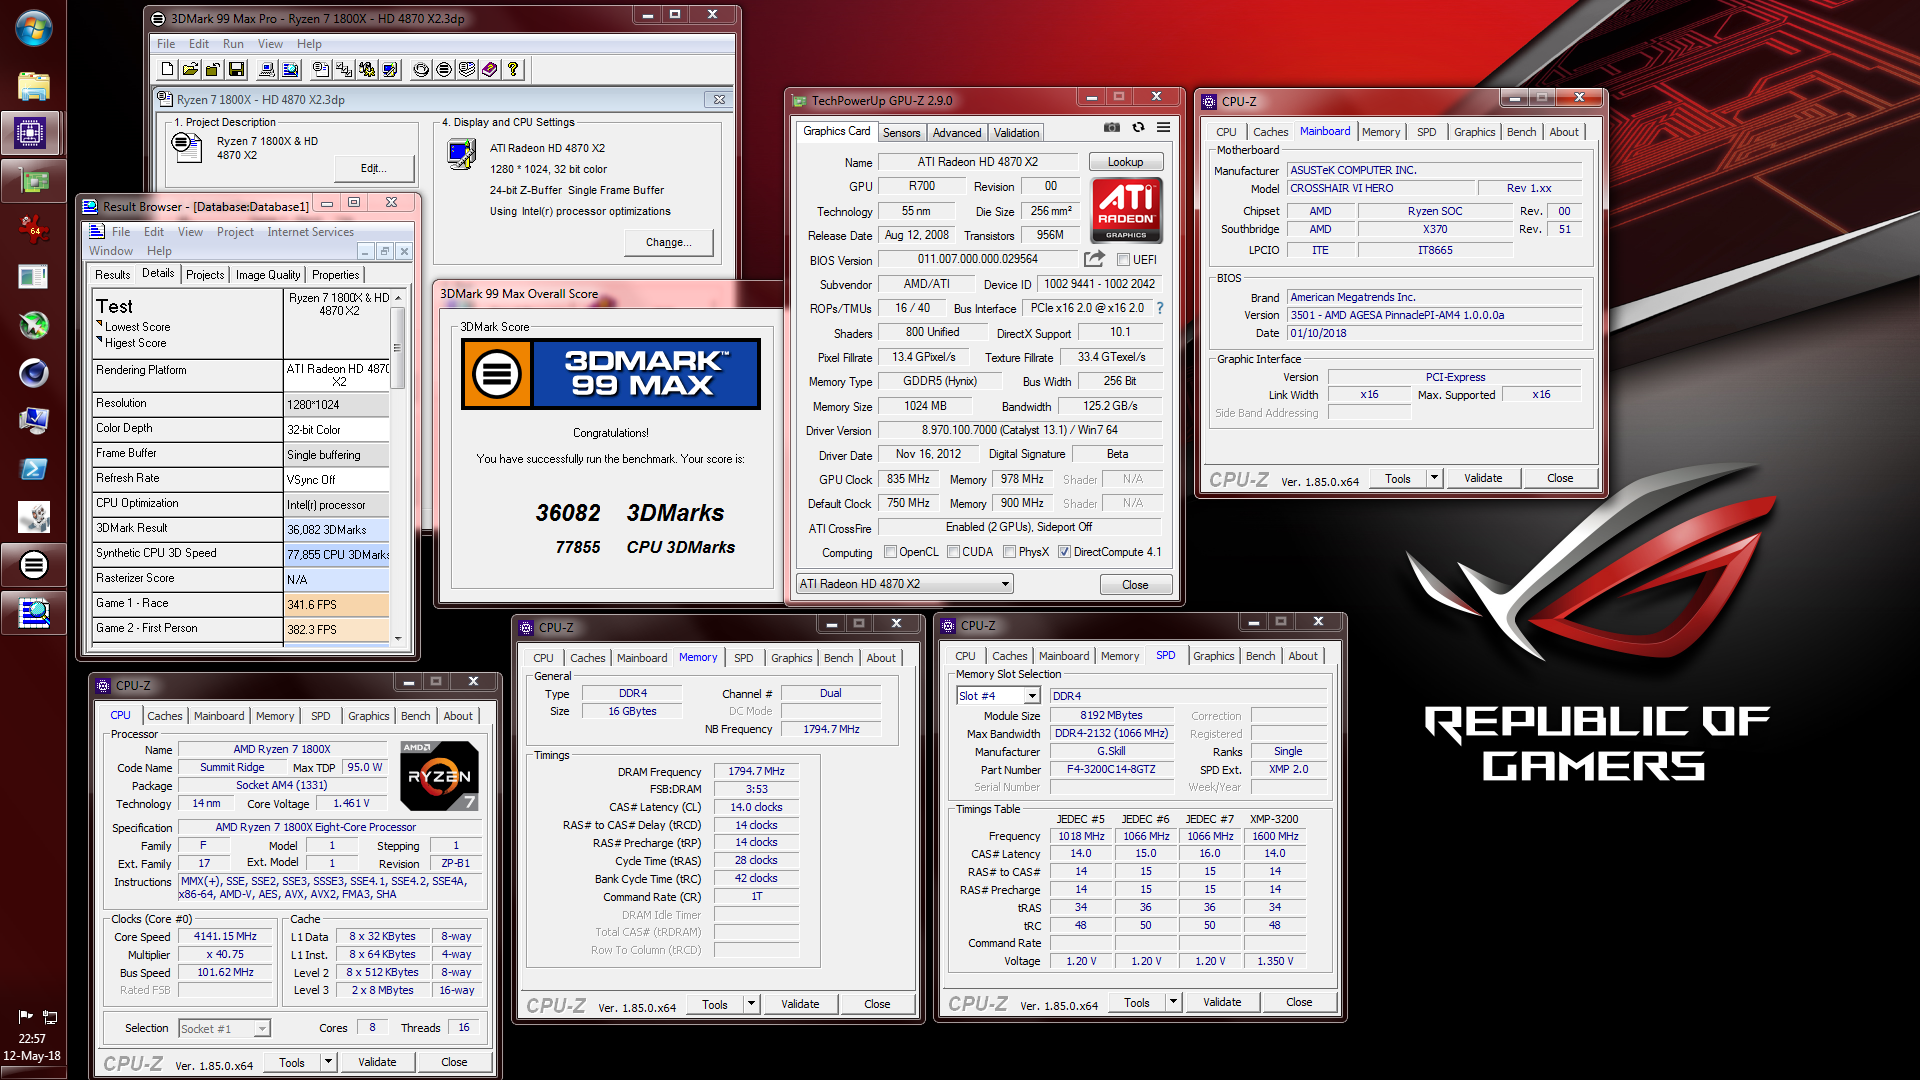This screenshot has height=1080, width=1920.
Task: Switch to the Advanced tab in GPU-Z
Action: (957, 133)
